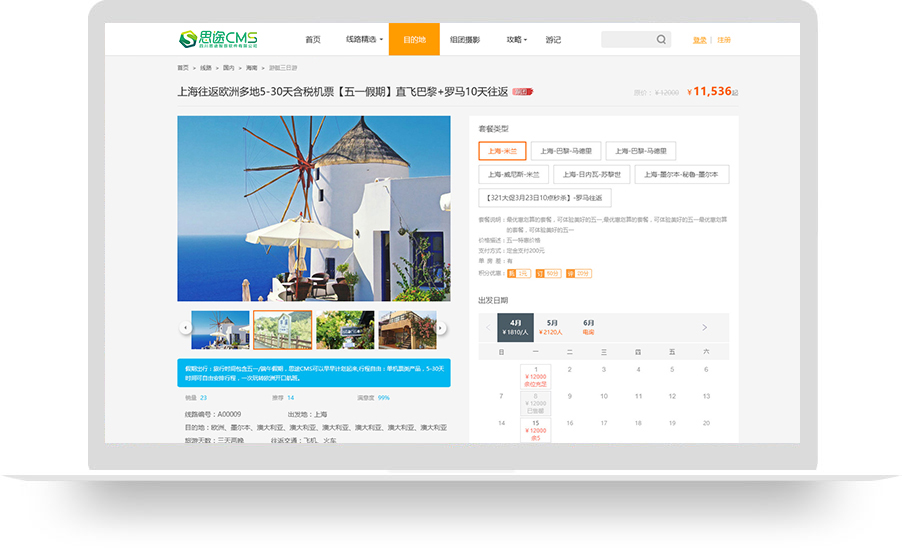
Task: Select the 上海-米兰 package option
Action: [502, 151]
